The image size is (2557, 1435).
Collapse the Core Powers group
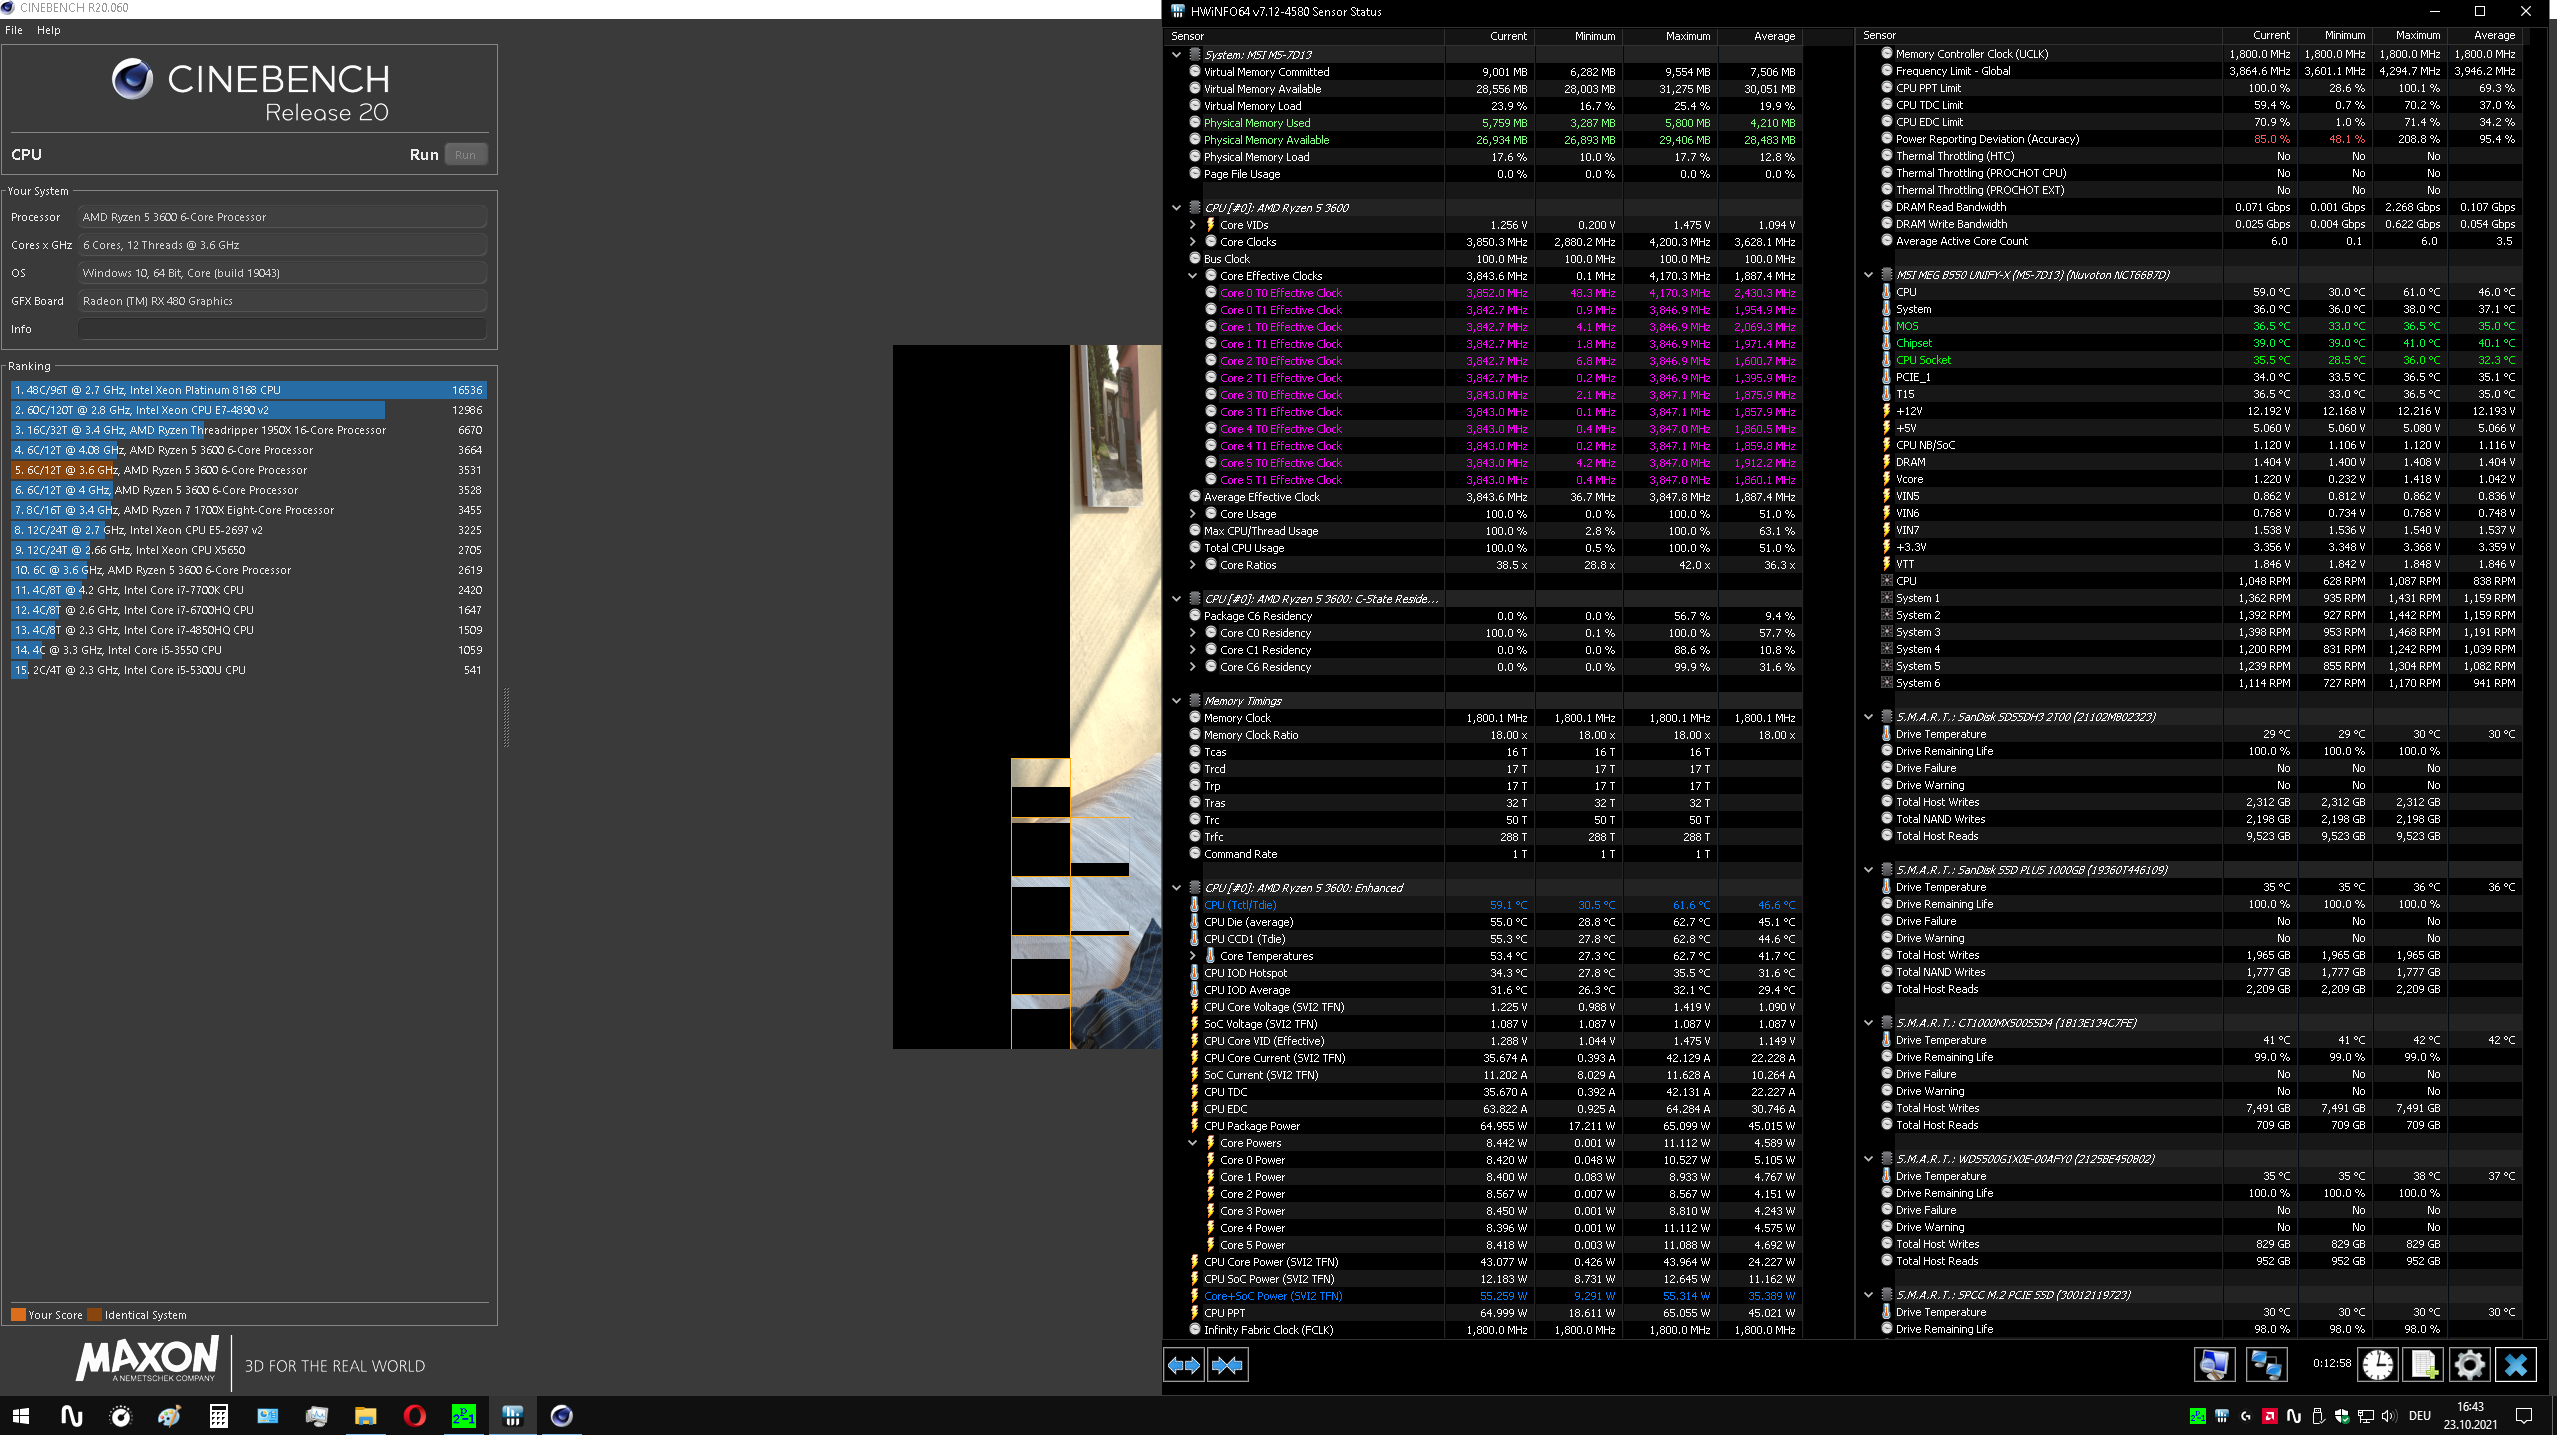1192,1143
